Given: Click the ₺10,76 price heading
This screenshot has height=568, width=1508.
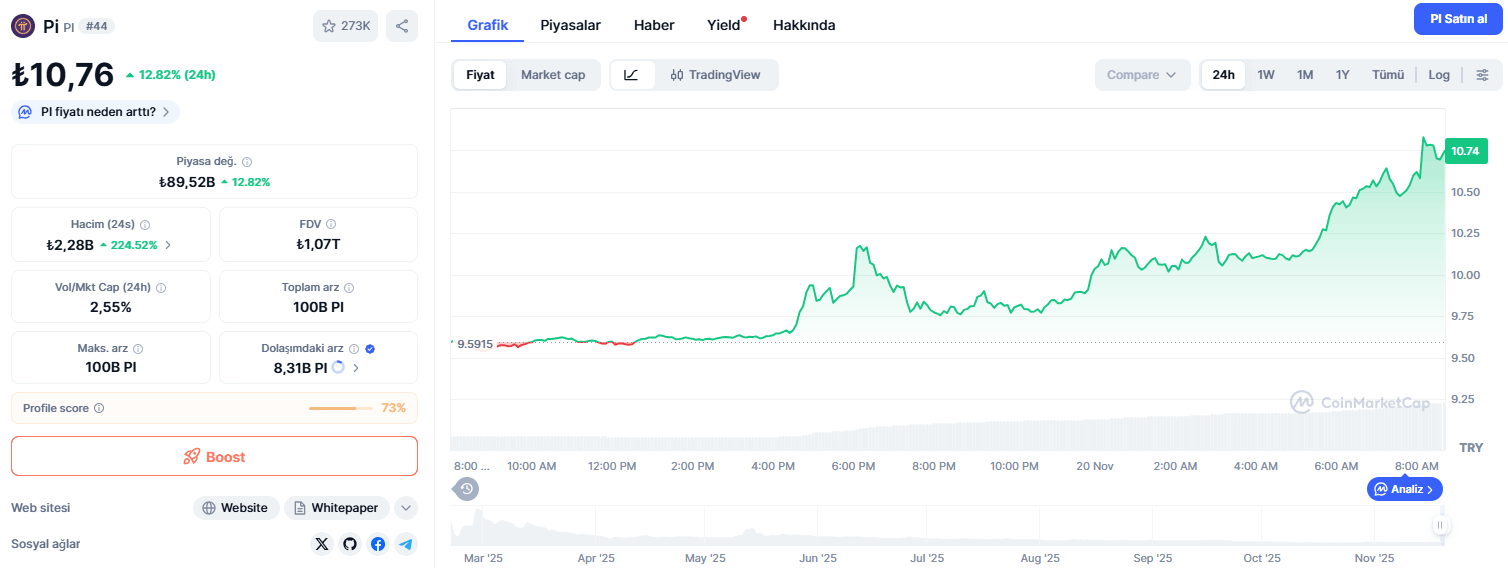Looking at the screenshot, I should pyautogui.click(x=63, y=75).
